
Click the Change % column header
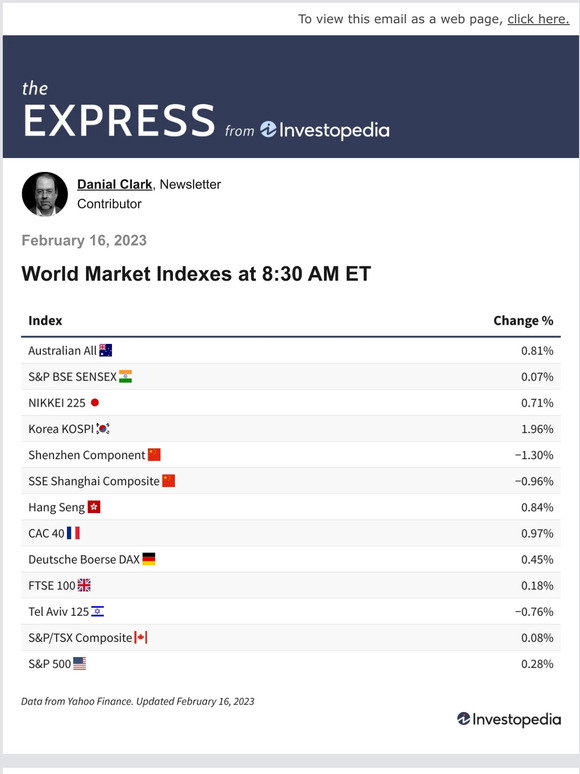tap(523, 321)
